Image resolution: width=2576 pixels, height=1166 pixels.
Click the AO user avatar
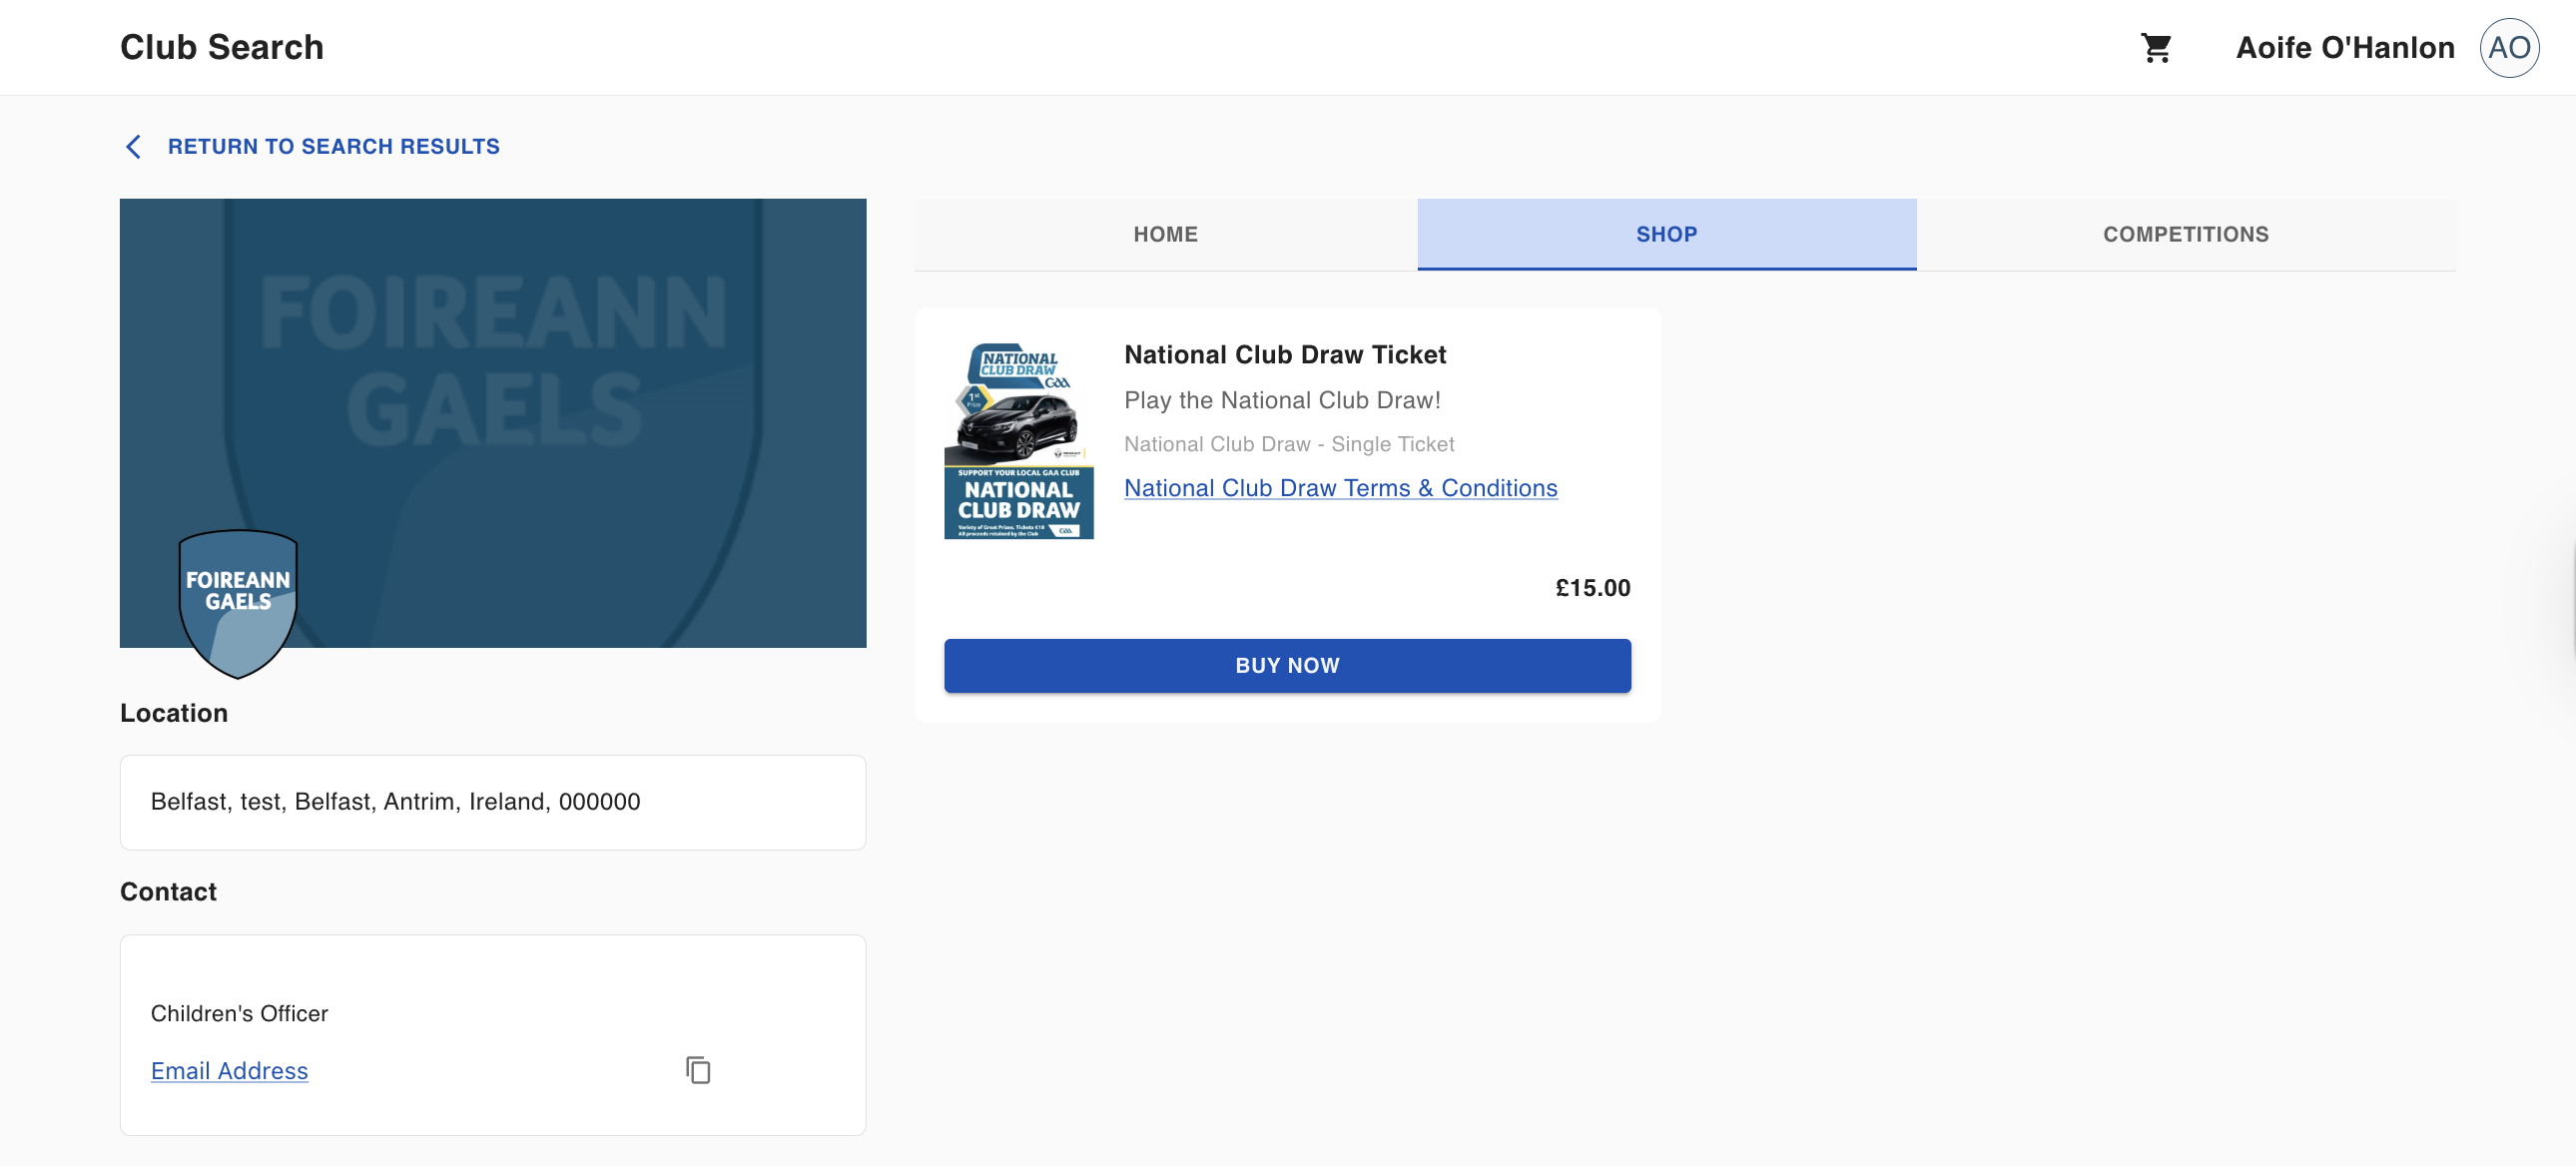coord(2509,48)
